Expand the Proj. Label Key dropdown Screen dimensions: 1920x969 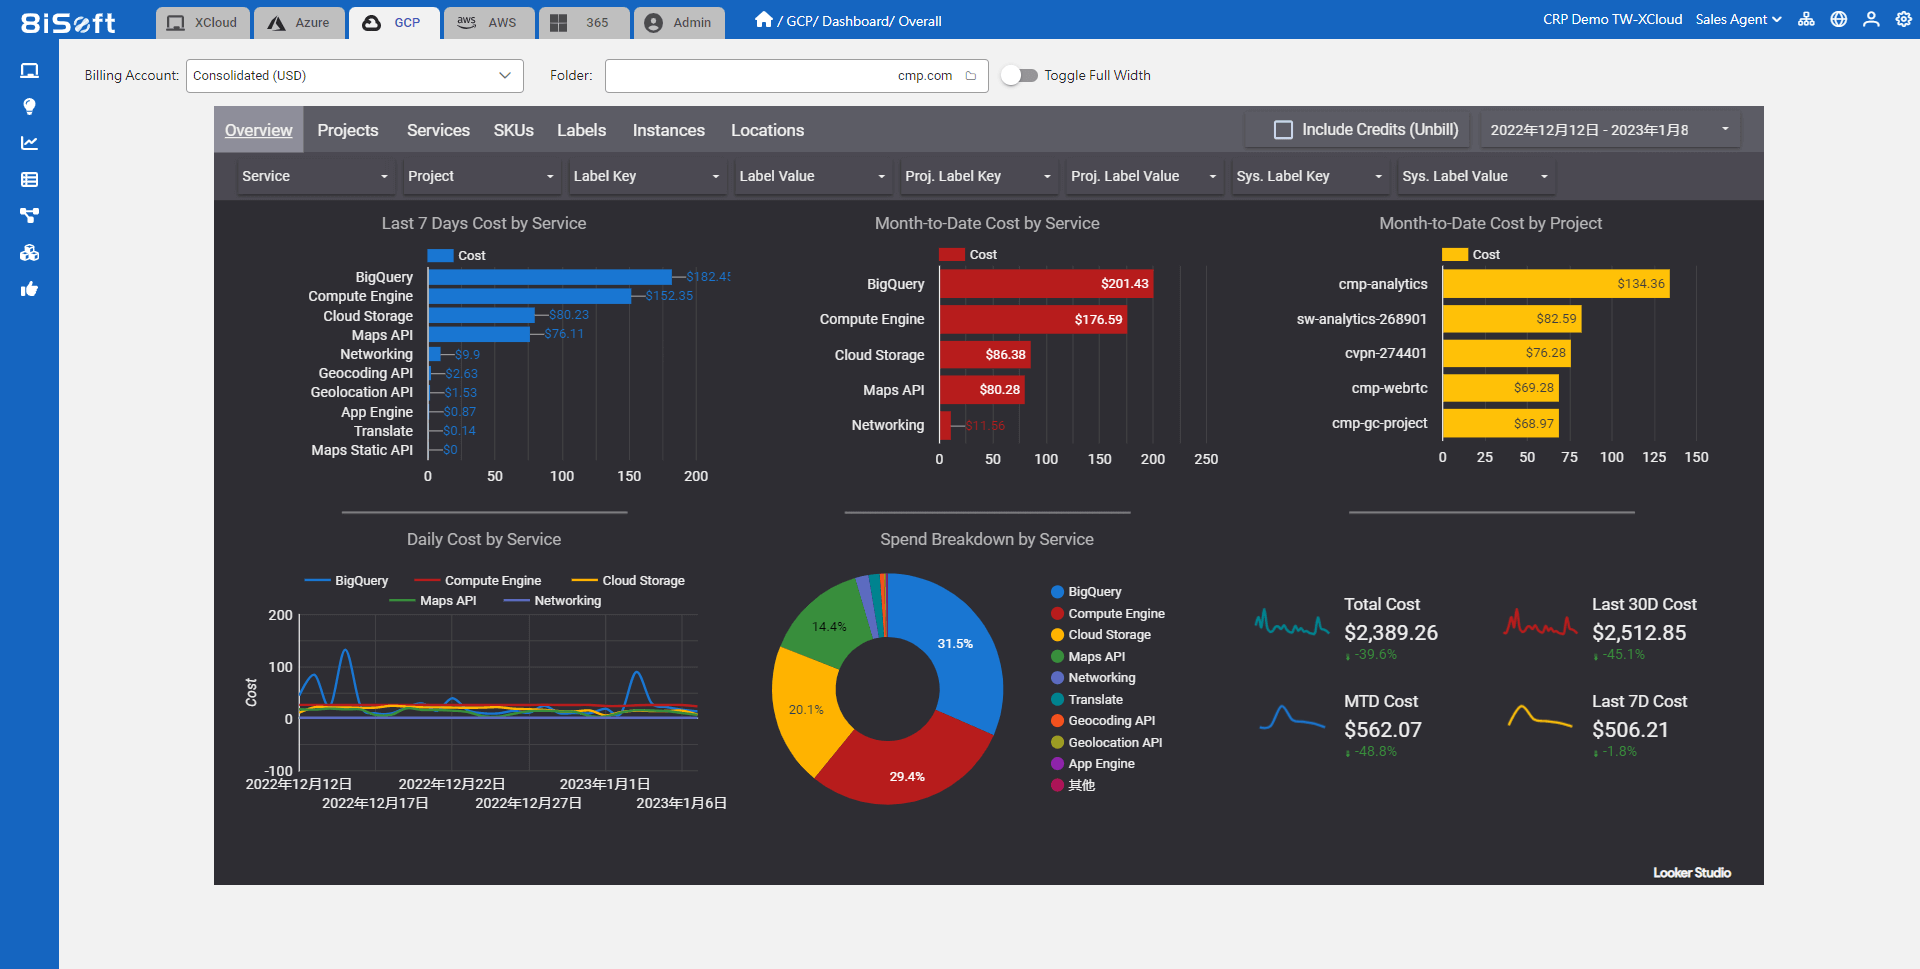[x=978, y=176]
